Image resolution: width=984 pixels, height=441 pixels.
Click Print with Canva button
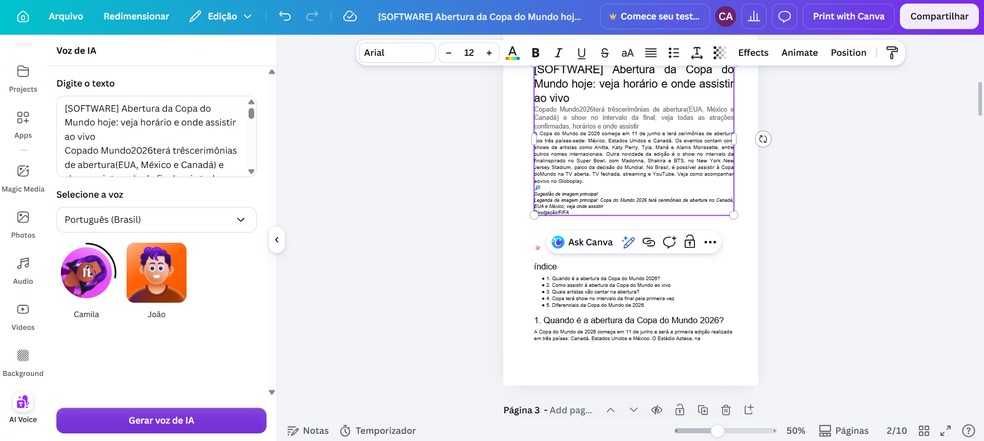point(848,16)
